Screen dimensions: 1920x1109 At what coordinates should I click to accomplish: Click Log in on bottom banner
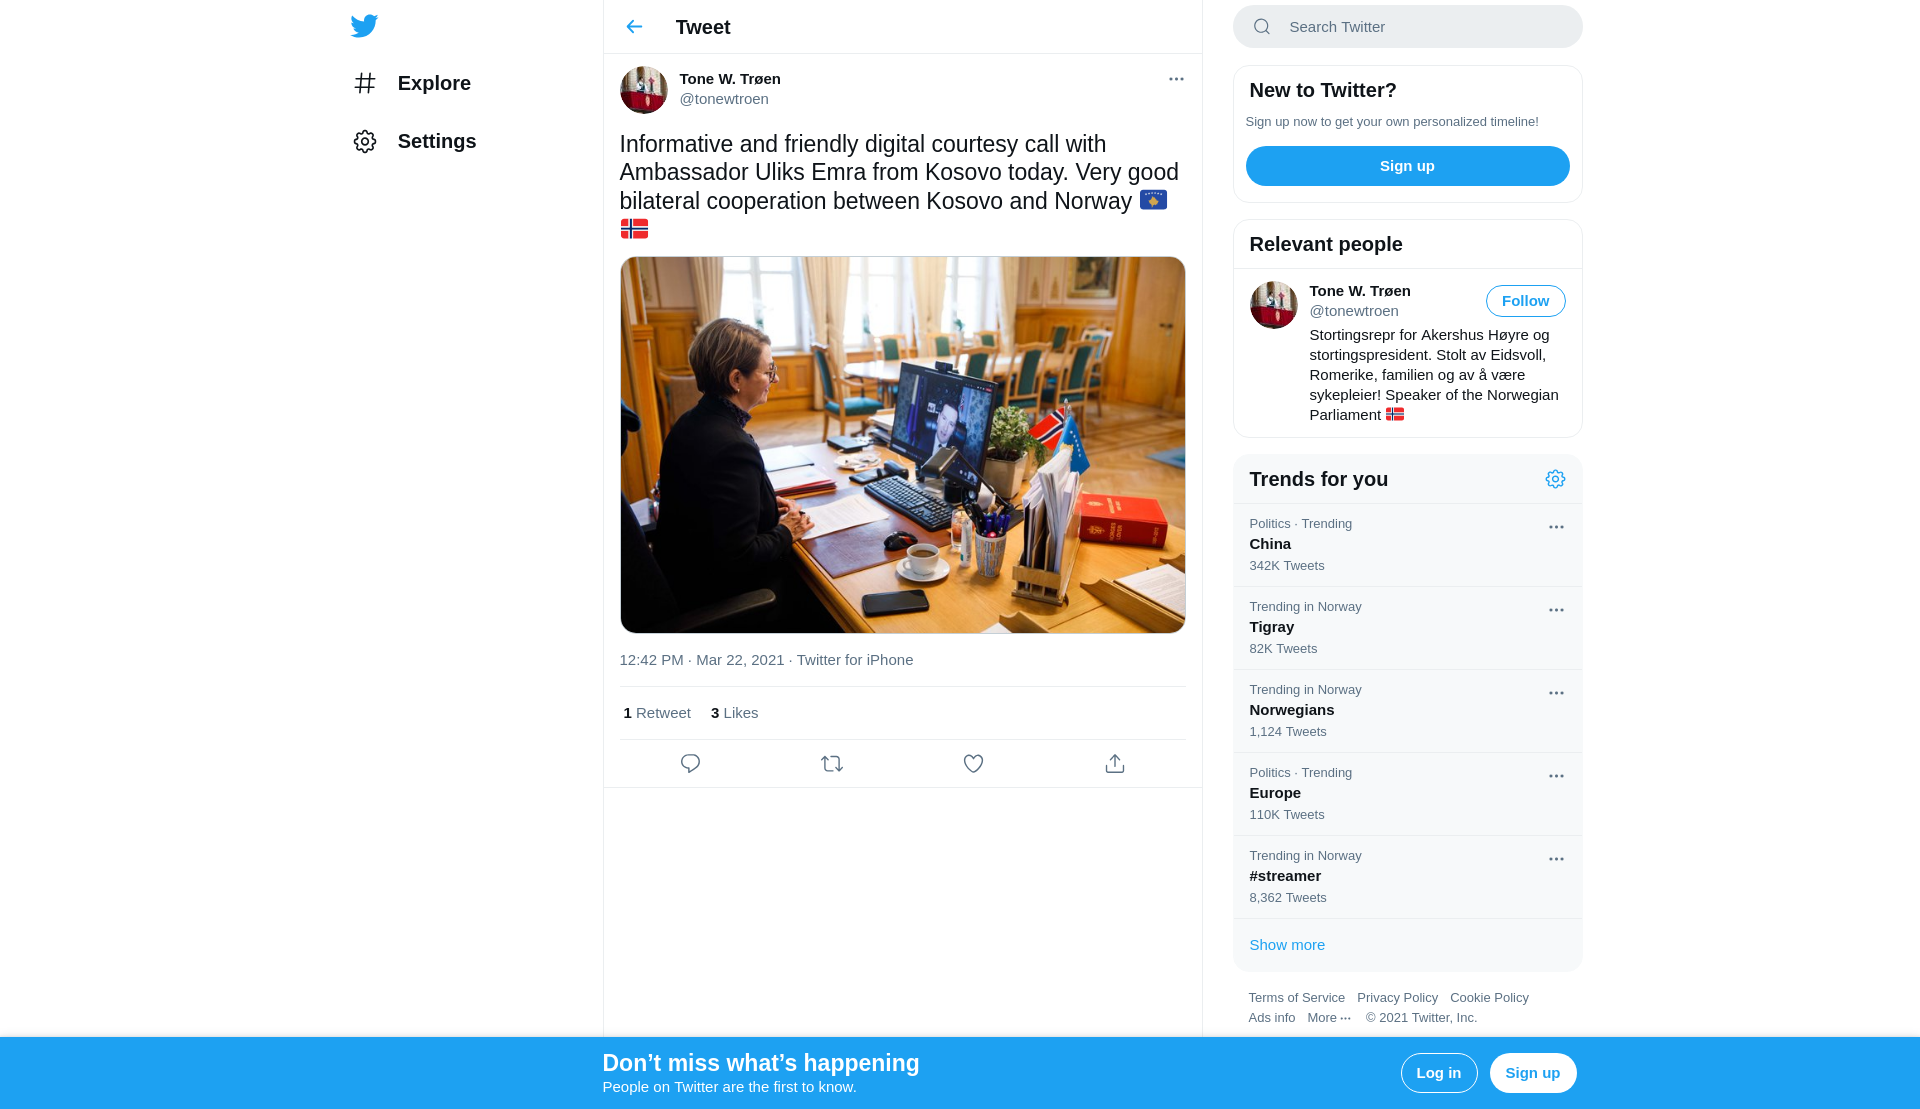click(x=1439, y=1073)
